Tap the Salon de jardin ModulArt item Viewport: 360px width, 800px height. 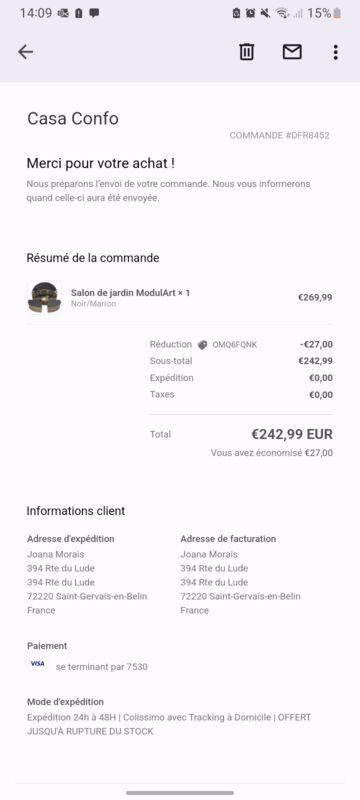[x=130, y=293]
